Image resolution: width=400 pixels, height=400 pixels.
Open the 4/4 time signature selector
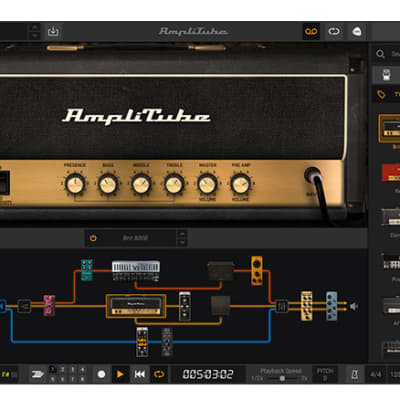pyautogui.click(x=376, y=374)
